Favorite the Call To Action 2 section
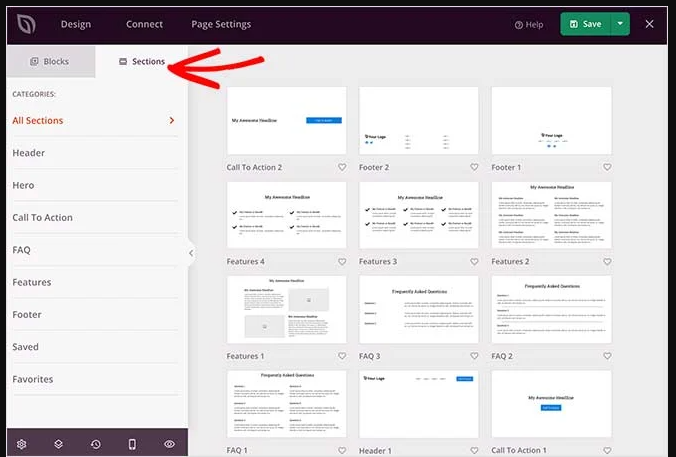The height and width of the screenshot is (457, 676). click(341, 167)
